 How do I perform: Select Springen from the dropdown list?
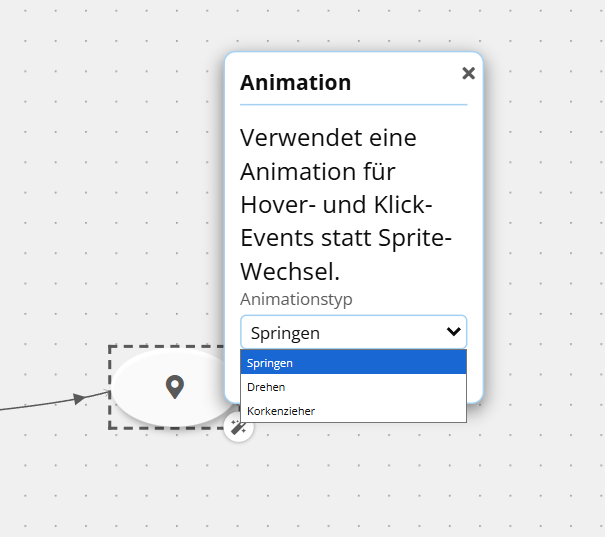352,363
